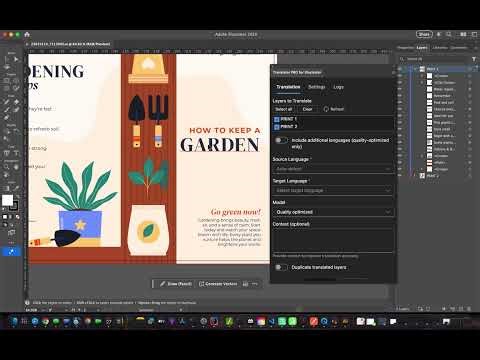Open the Edit Toolbar three-dot menu
This screenshot has height=360, width=480.
tap(11, 242)
